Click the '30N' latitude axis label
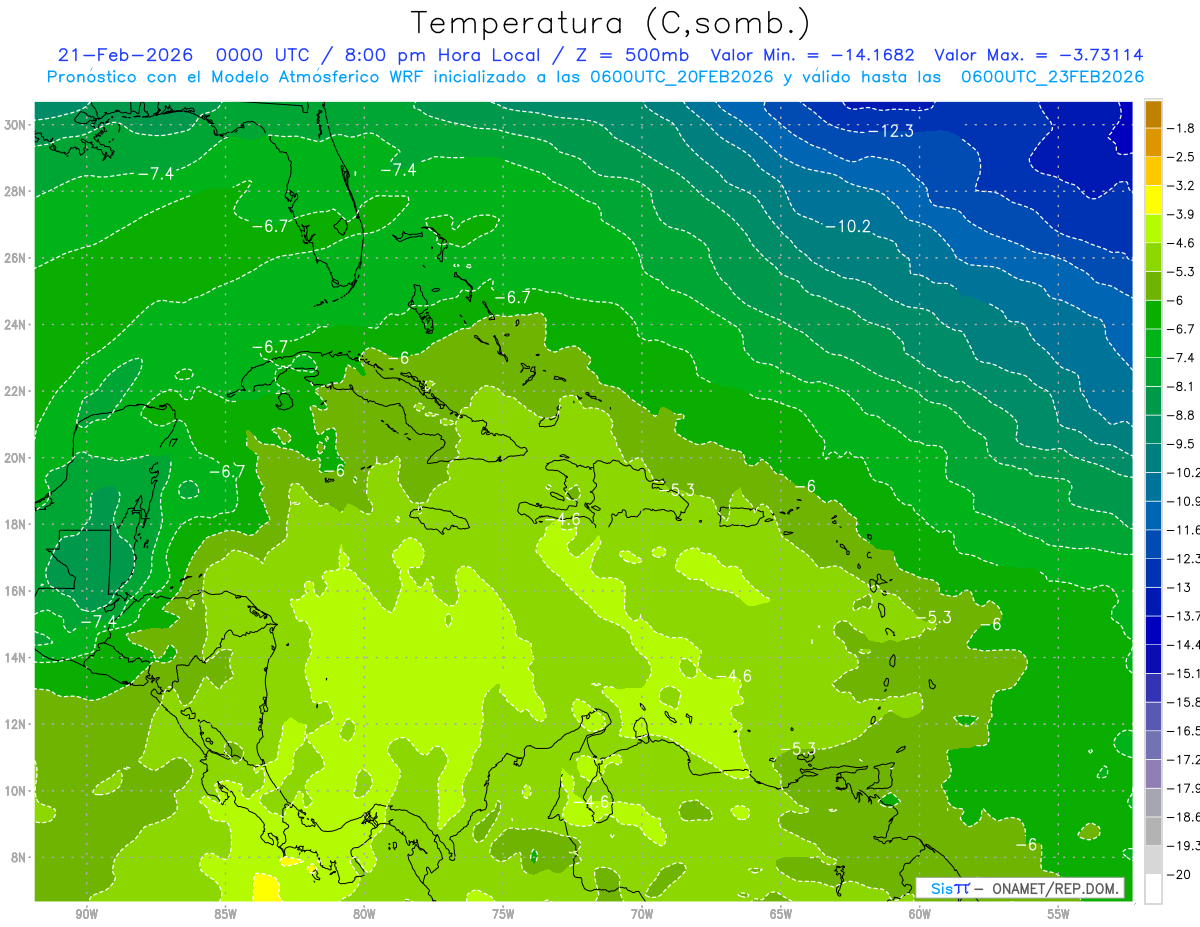Image resolution: width=1200 pixels, height=927 pixels. tap(17, 125)
